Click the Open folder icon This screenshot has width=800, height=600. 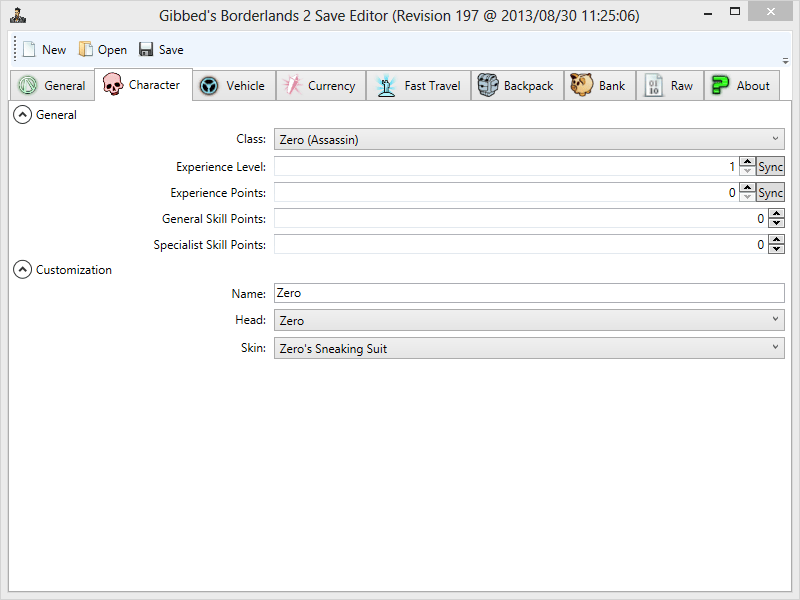coord(85,49)
